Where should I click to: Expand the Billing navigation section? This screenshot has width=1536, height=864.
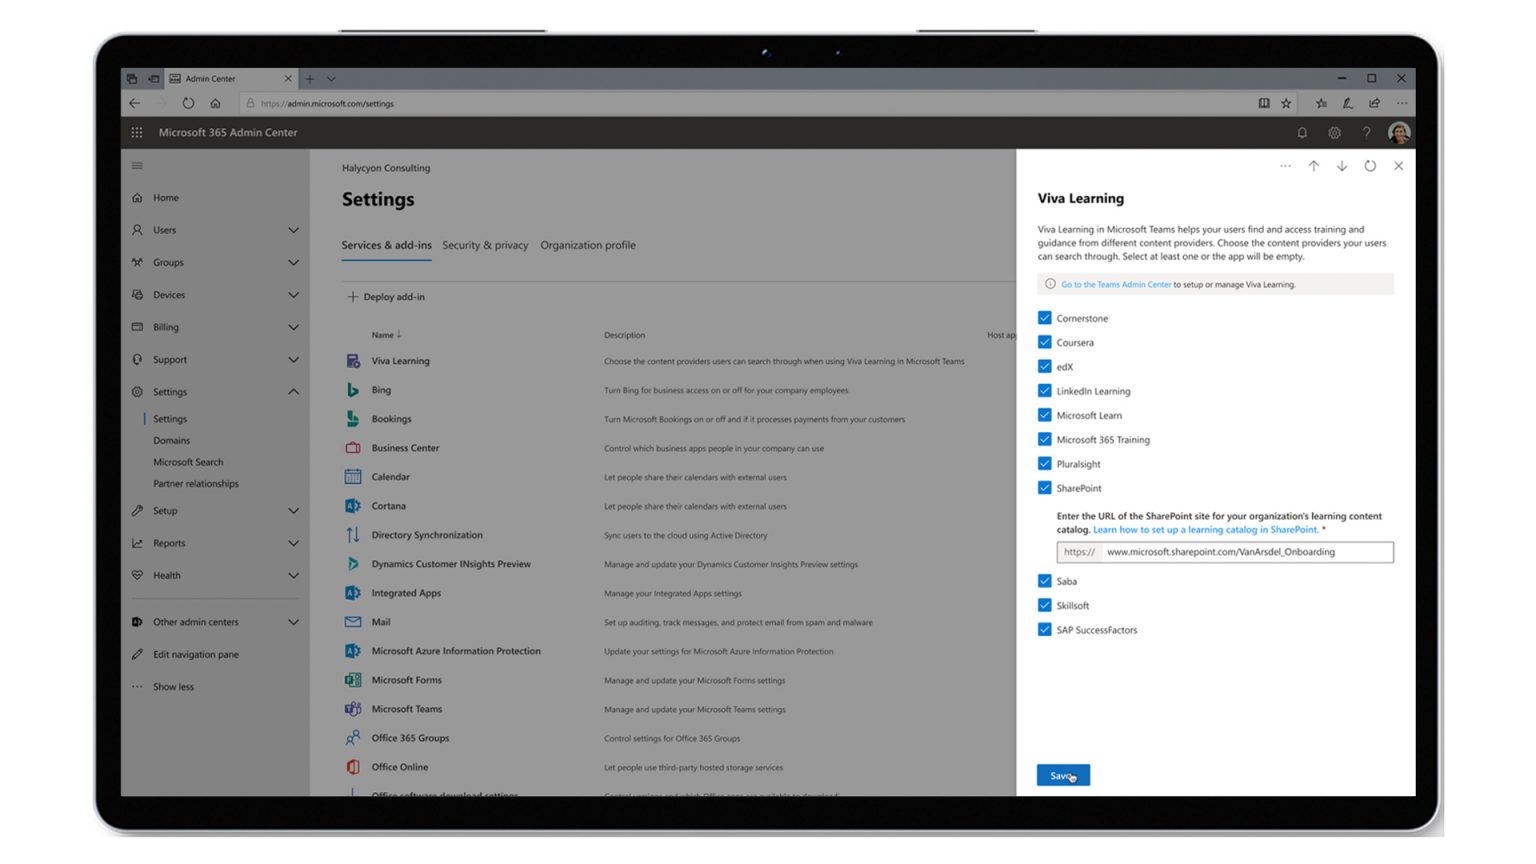(x=293, y=327)
